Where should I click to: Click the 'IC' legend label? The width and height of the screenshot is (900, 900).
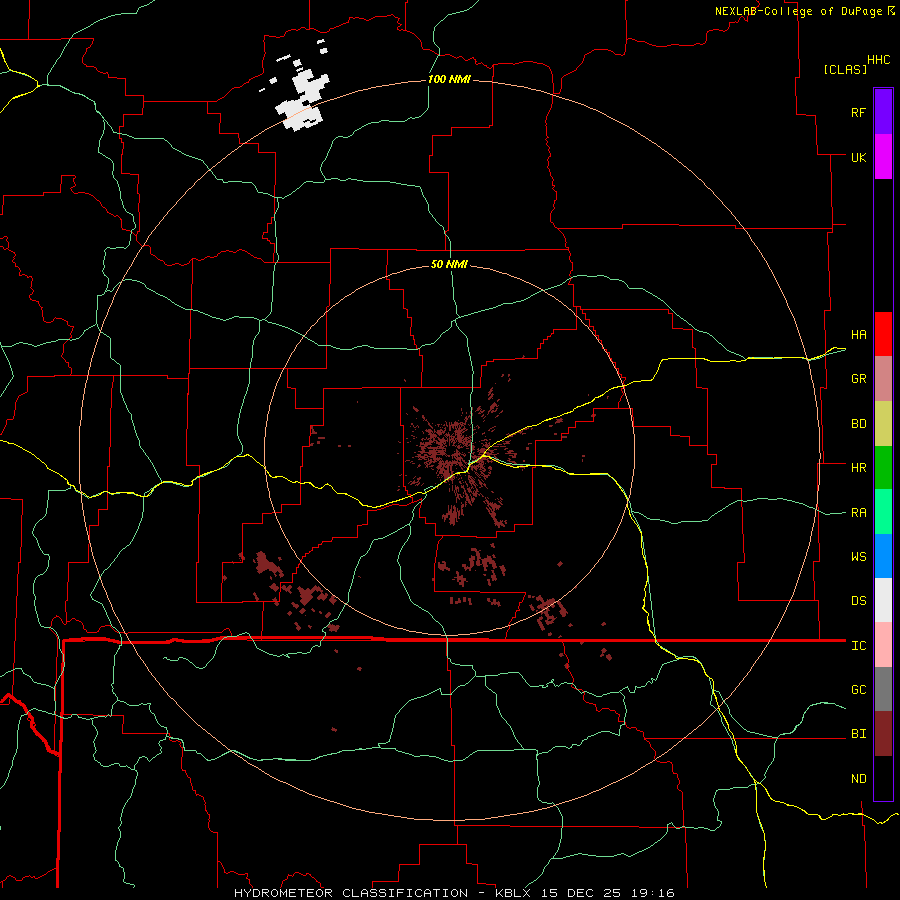(858, 646)
